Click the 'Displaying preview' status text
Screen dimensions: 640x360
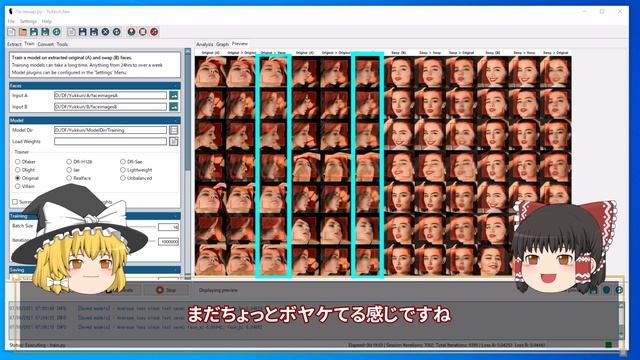(x=218, y=290)
